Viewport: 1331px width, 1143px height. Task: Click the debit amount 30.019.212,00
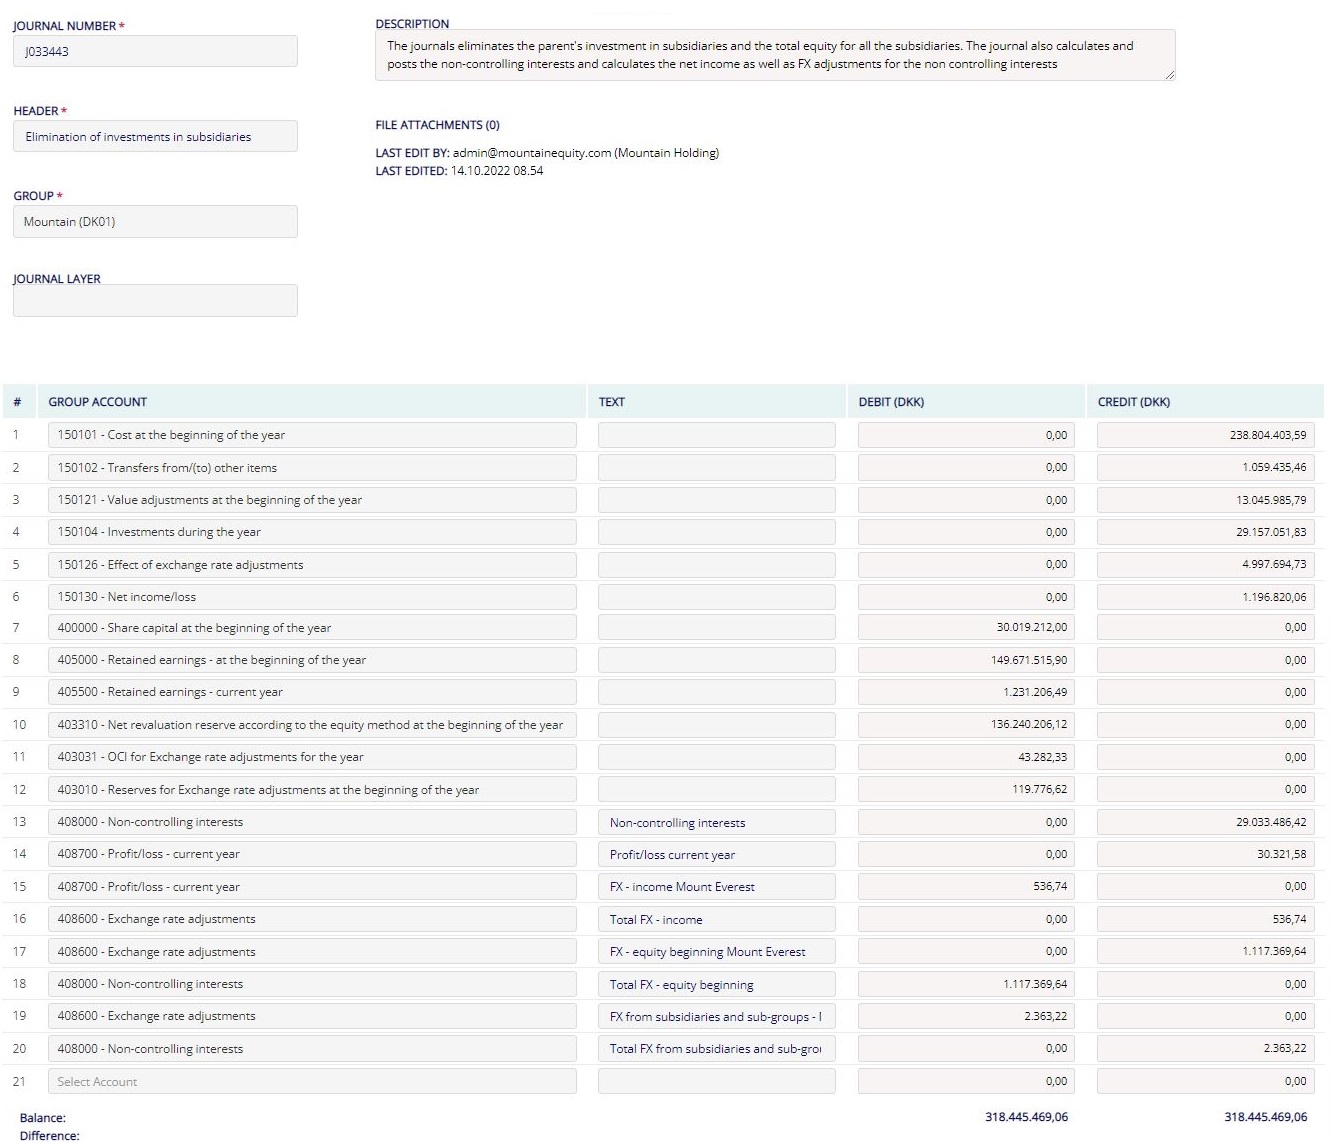click(967, 628)
